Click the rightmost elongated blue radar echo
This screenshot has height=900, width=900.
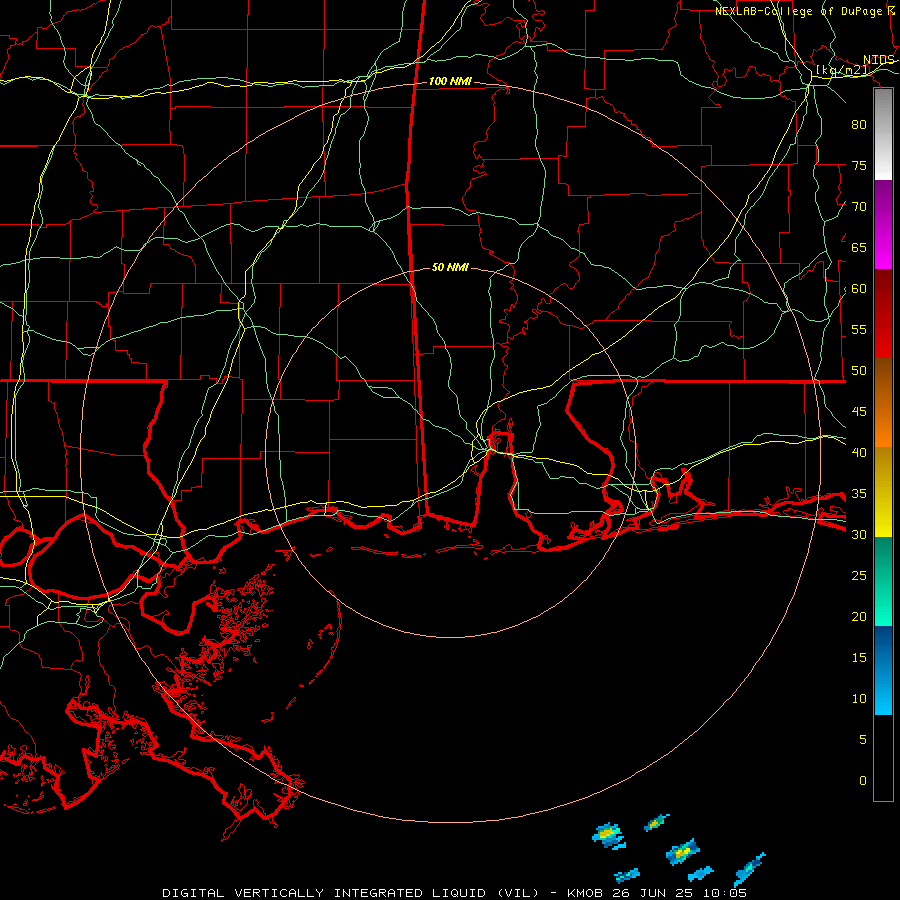pyautogui.click(x=749, y=869)
